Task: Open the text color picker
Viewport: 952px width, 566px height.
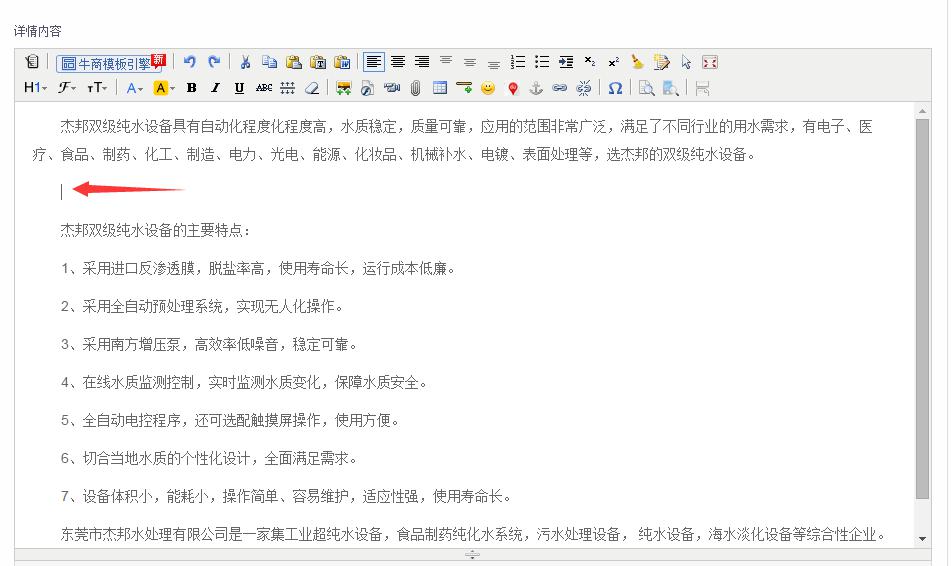Action: pyautogui.click(x=134, y=88)
